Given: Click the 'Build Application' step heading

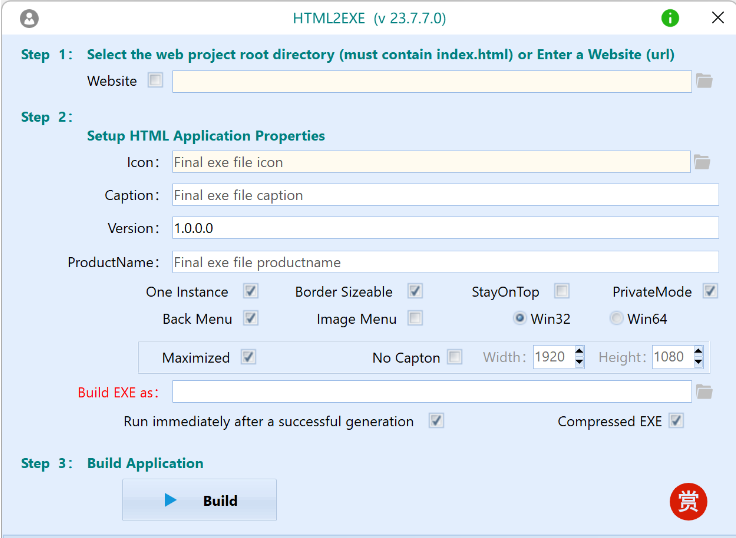Looking at the screenshot, I should 145,463.
